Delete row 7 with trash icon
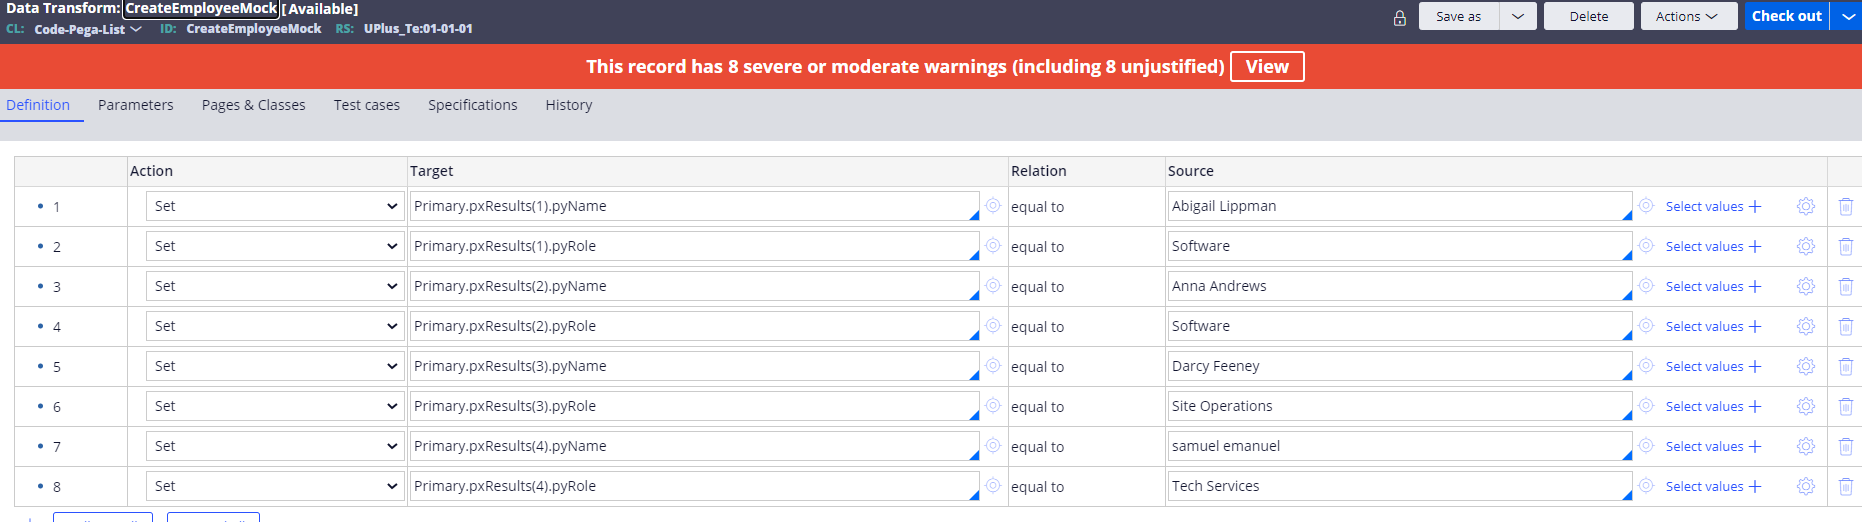This screenshot has width=1862, height=522. tap(1846, 446)
